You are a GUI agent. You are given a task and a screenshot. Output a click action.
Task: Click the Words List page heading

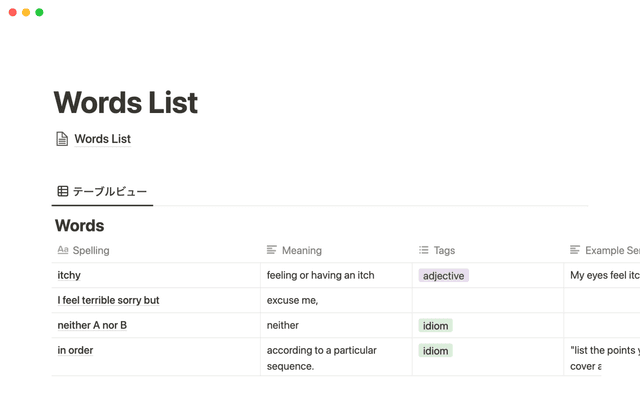pos(125,103)
